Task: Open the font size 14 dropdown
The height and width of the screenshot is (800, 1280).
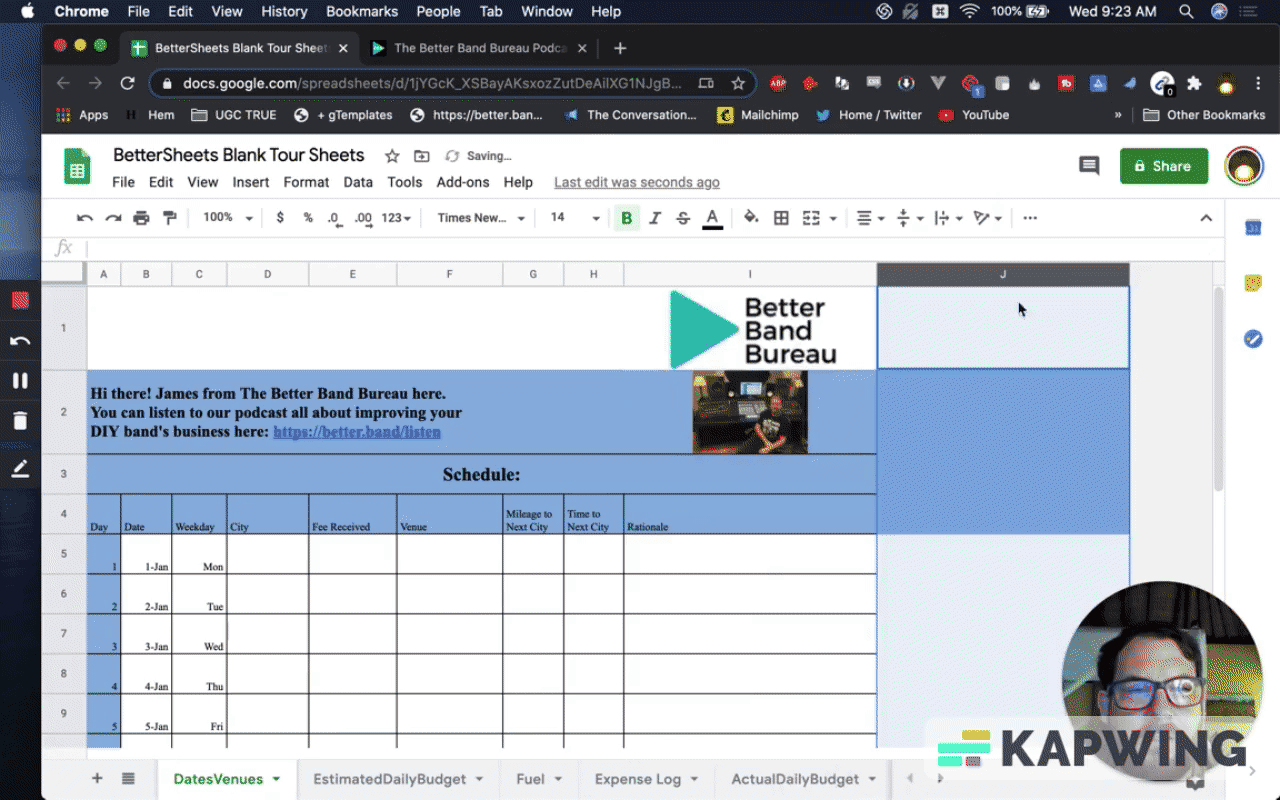Action: click(x=575, y=218)
